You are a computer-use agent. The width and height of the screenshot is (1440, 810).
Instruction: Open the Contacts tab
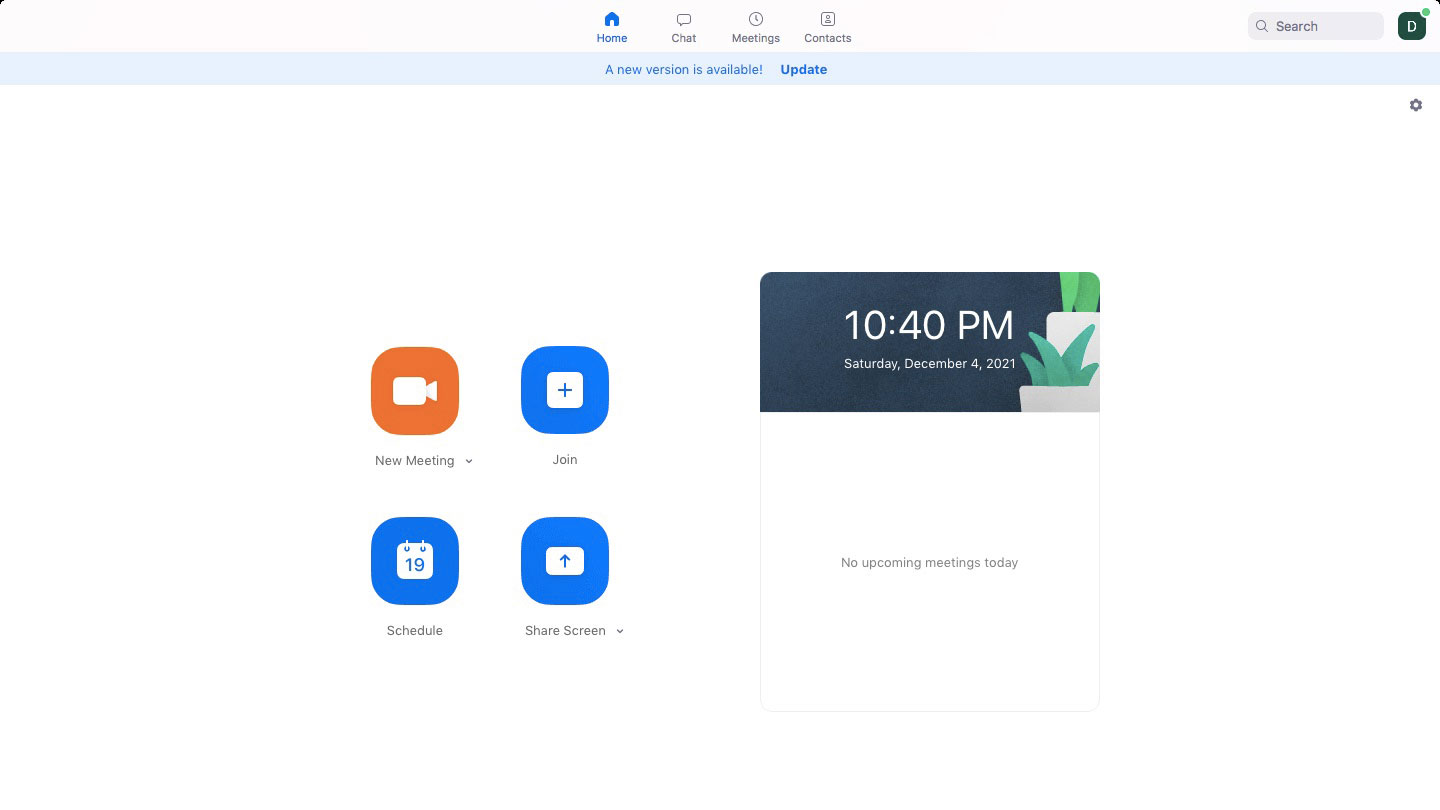[x=828, y=27]
